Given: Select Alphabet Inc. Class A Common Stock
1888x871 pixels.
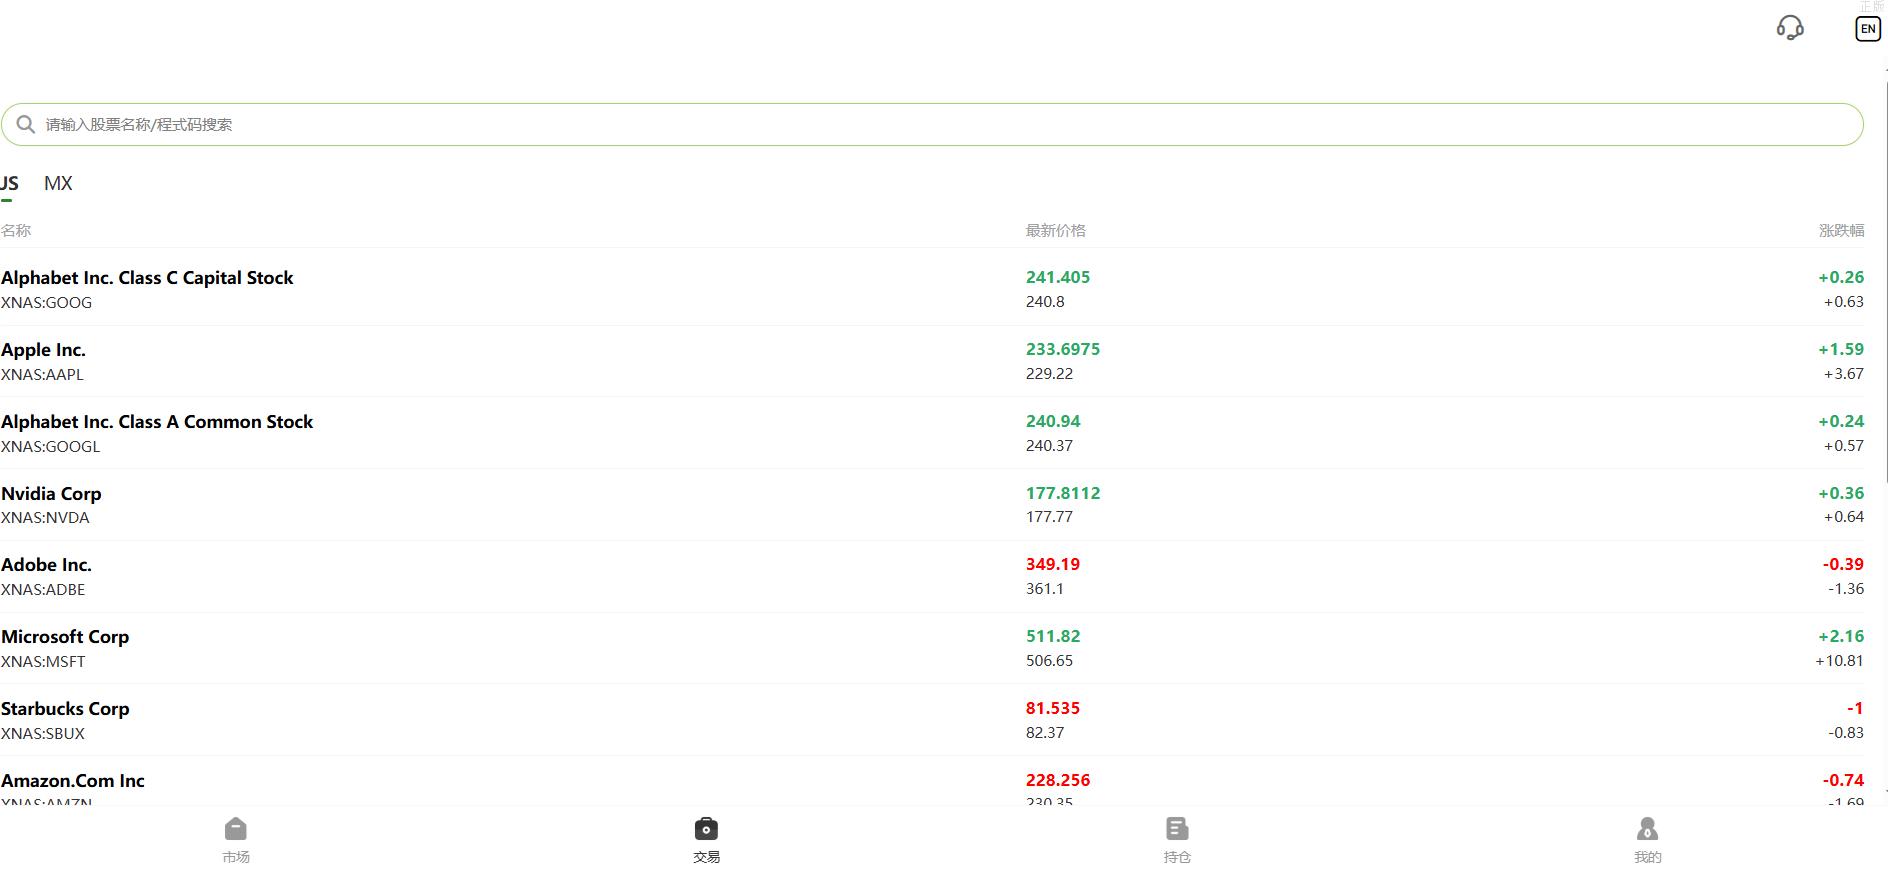Looking at the screenshot, I should coord(157,422).
